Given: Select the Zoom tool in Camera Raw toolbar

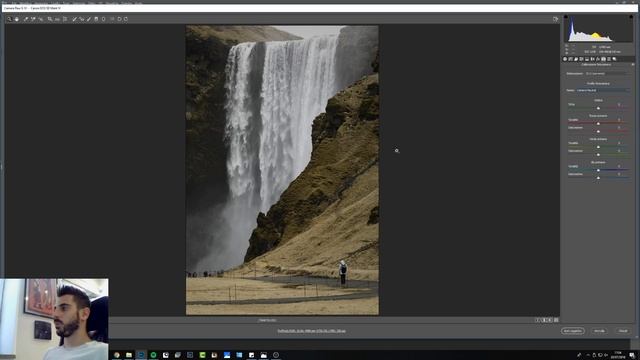Looking at the screenshot, I should coord(9,19).
